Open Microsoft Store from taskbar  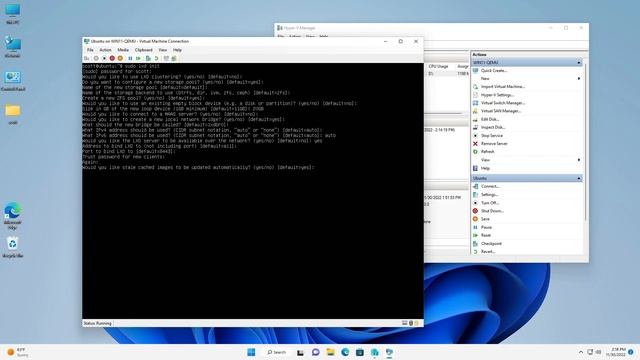coord(360,352)
